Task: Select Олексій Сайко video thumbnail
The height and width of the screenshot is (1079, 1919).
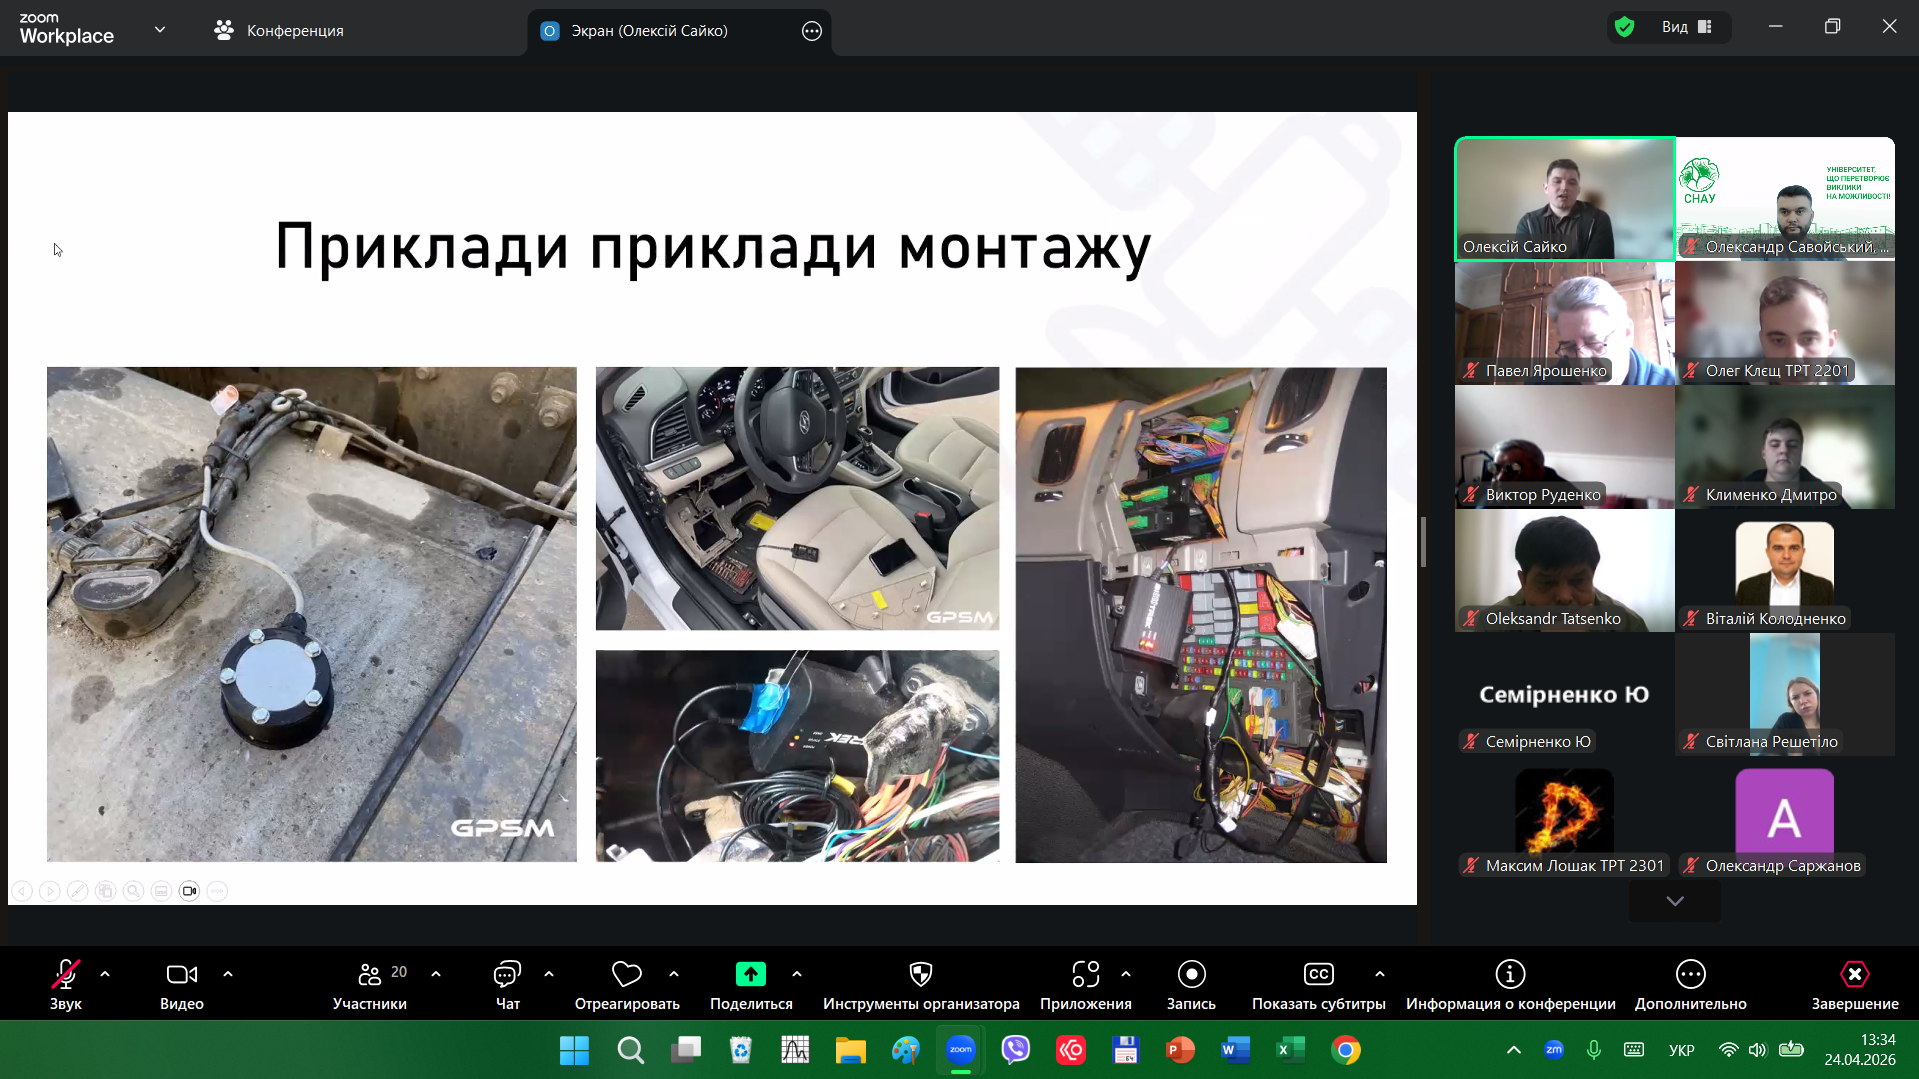Action: (x=1564, y=199)
